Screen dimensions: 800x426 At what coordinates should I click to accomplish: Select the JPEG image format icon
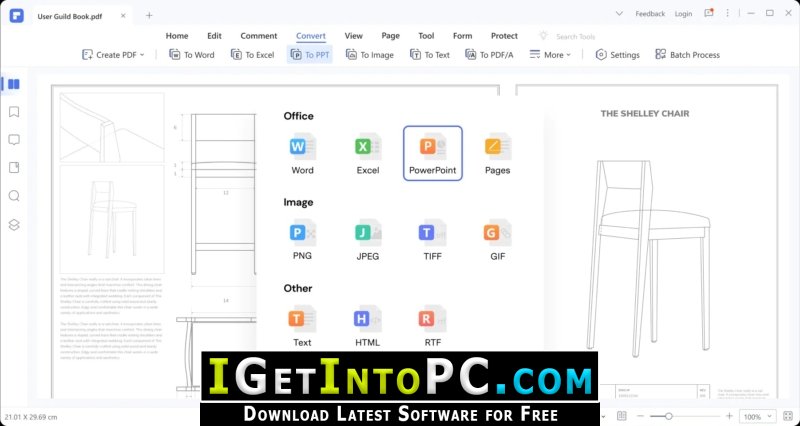coord(368,233)
